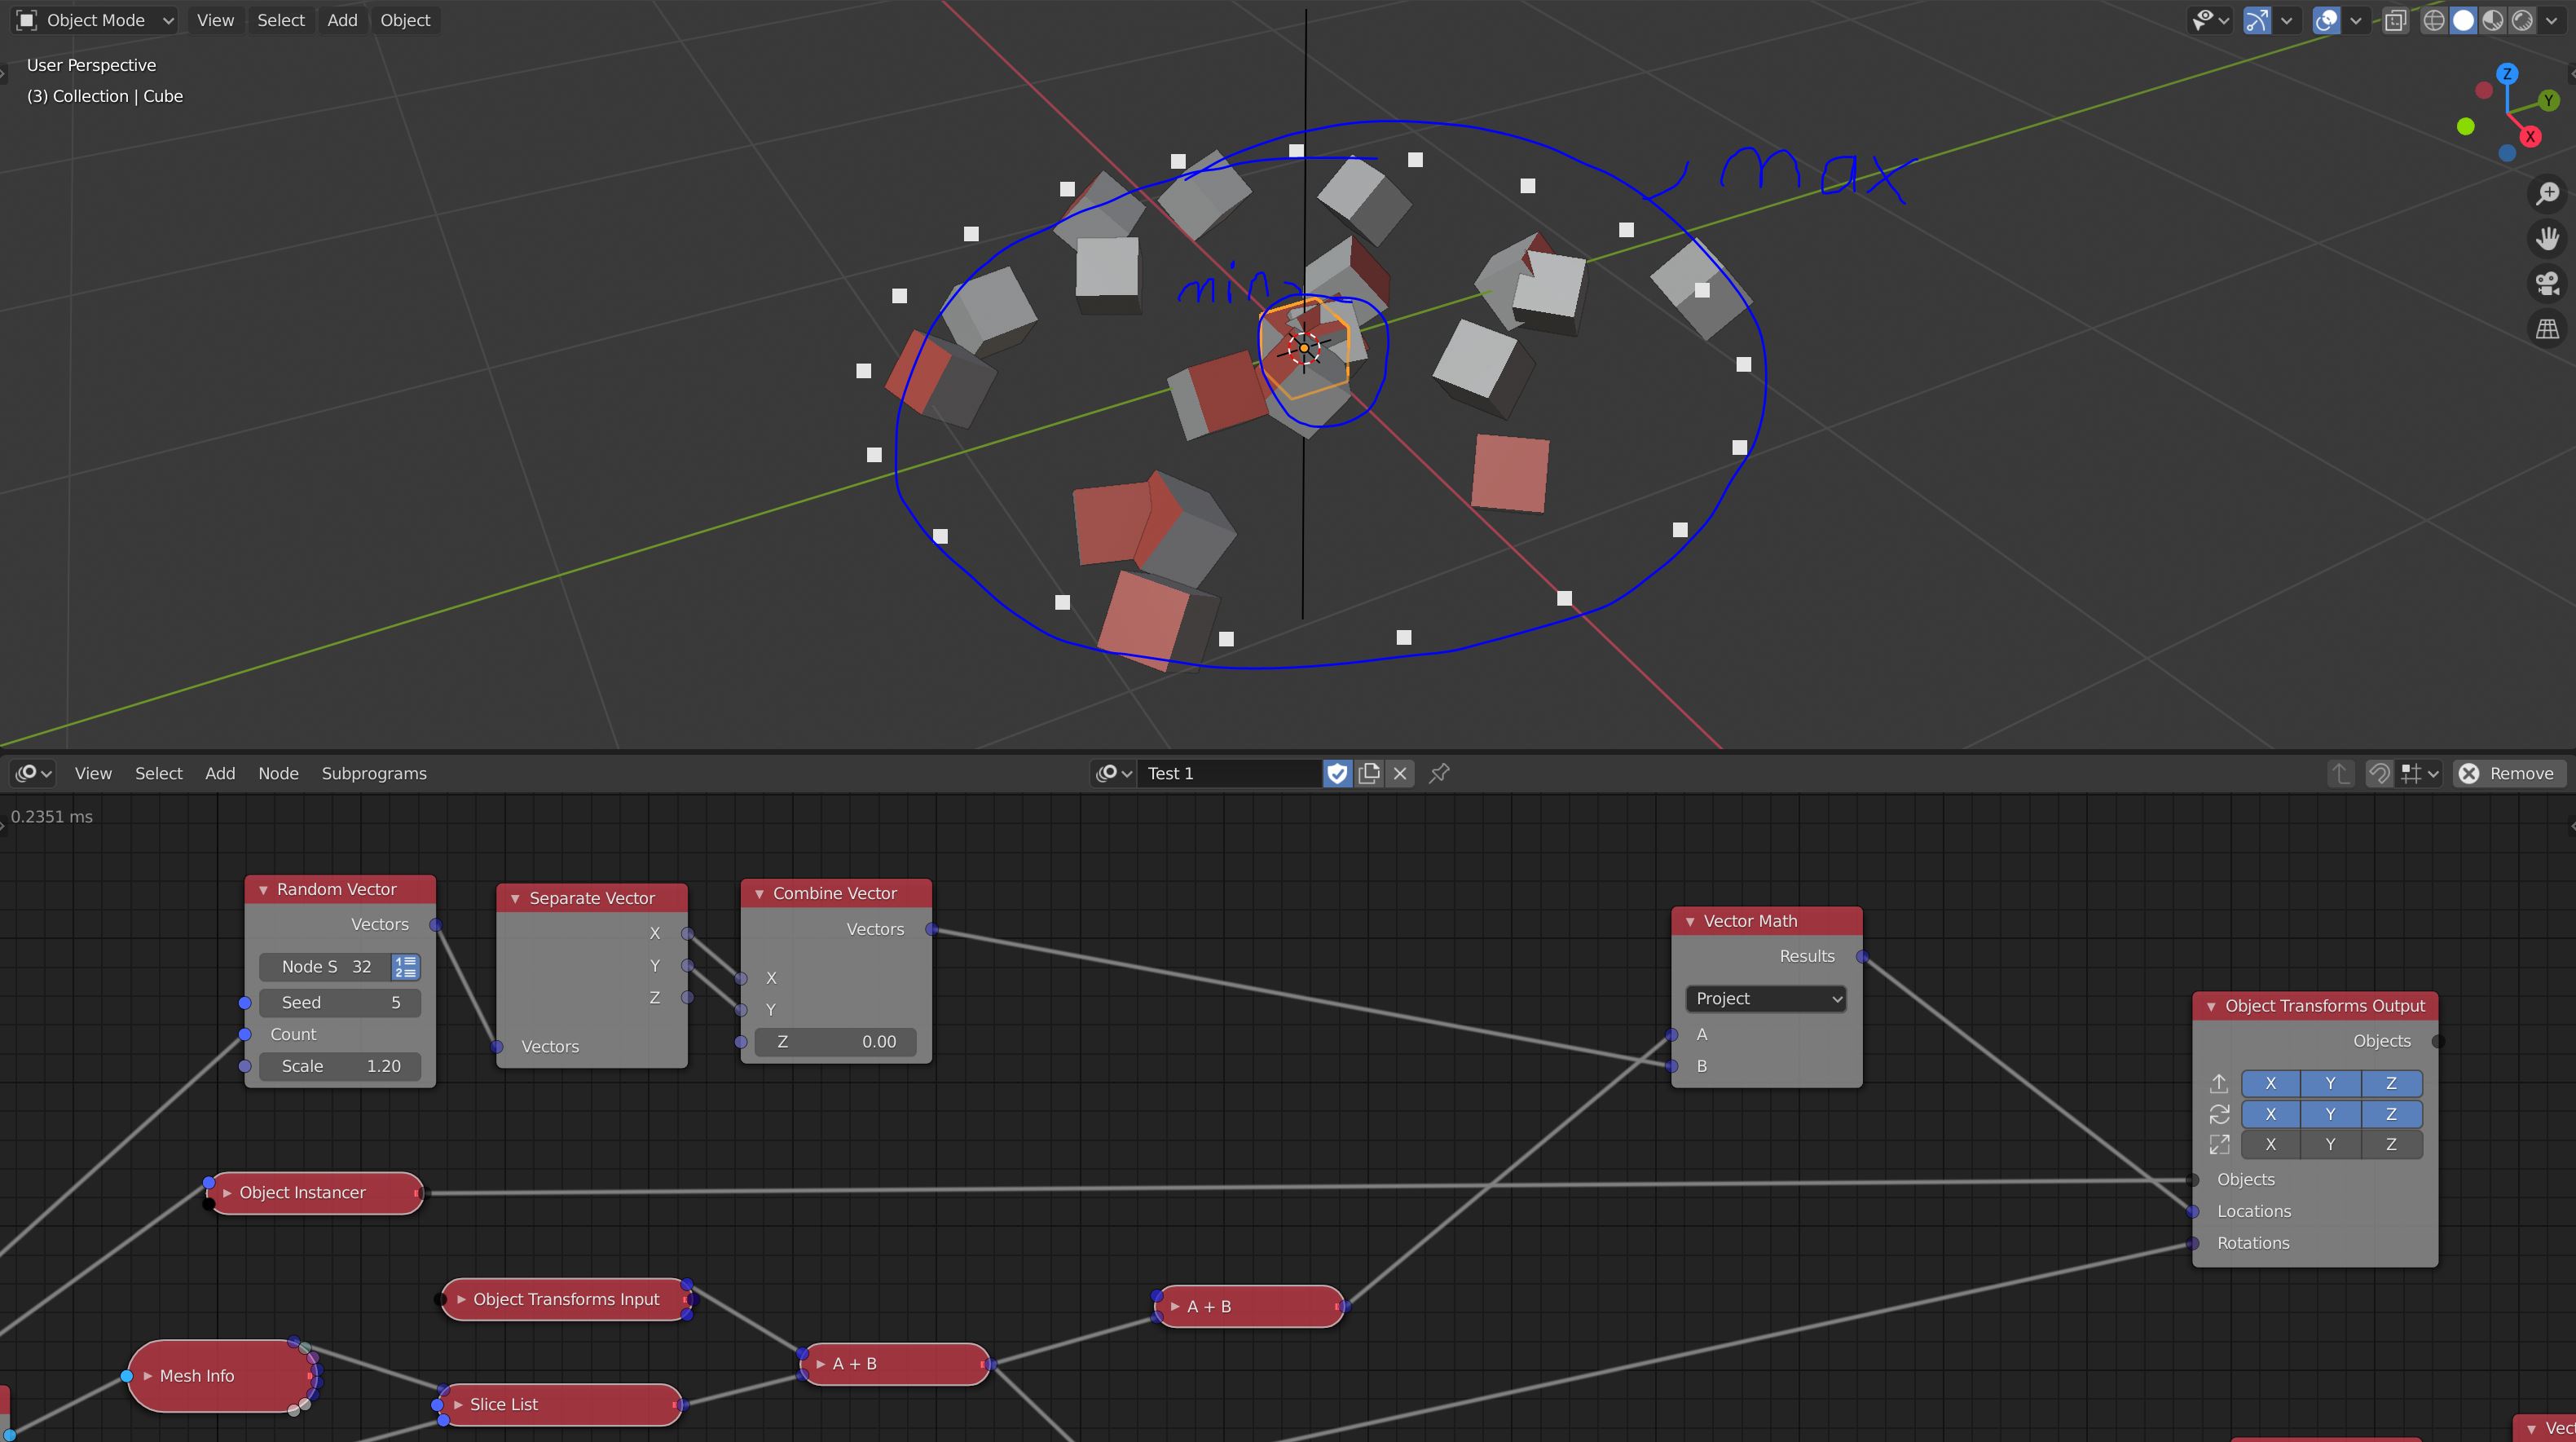
Task: Open the Object menu
Action: [x=405, y=20]
